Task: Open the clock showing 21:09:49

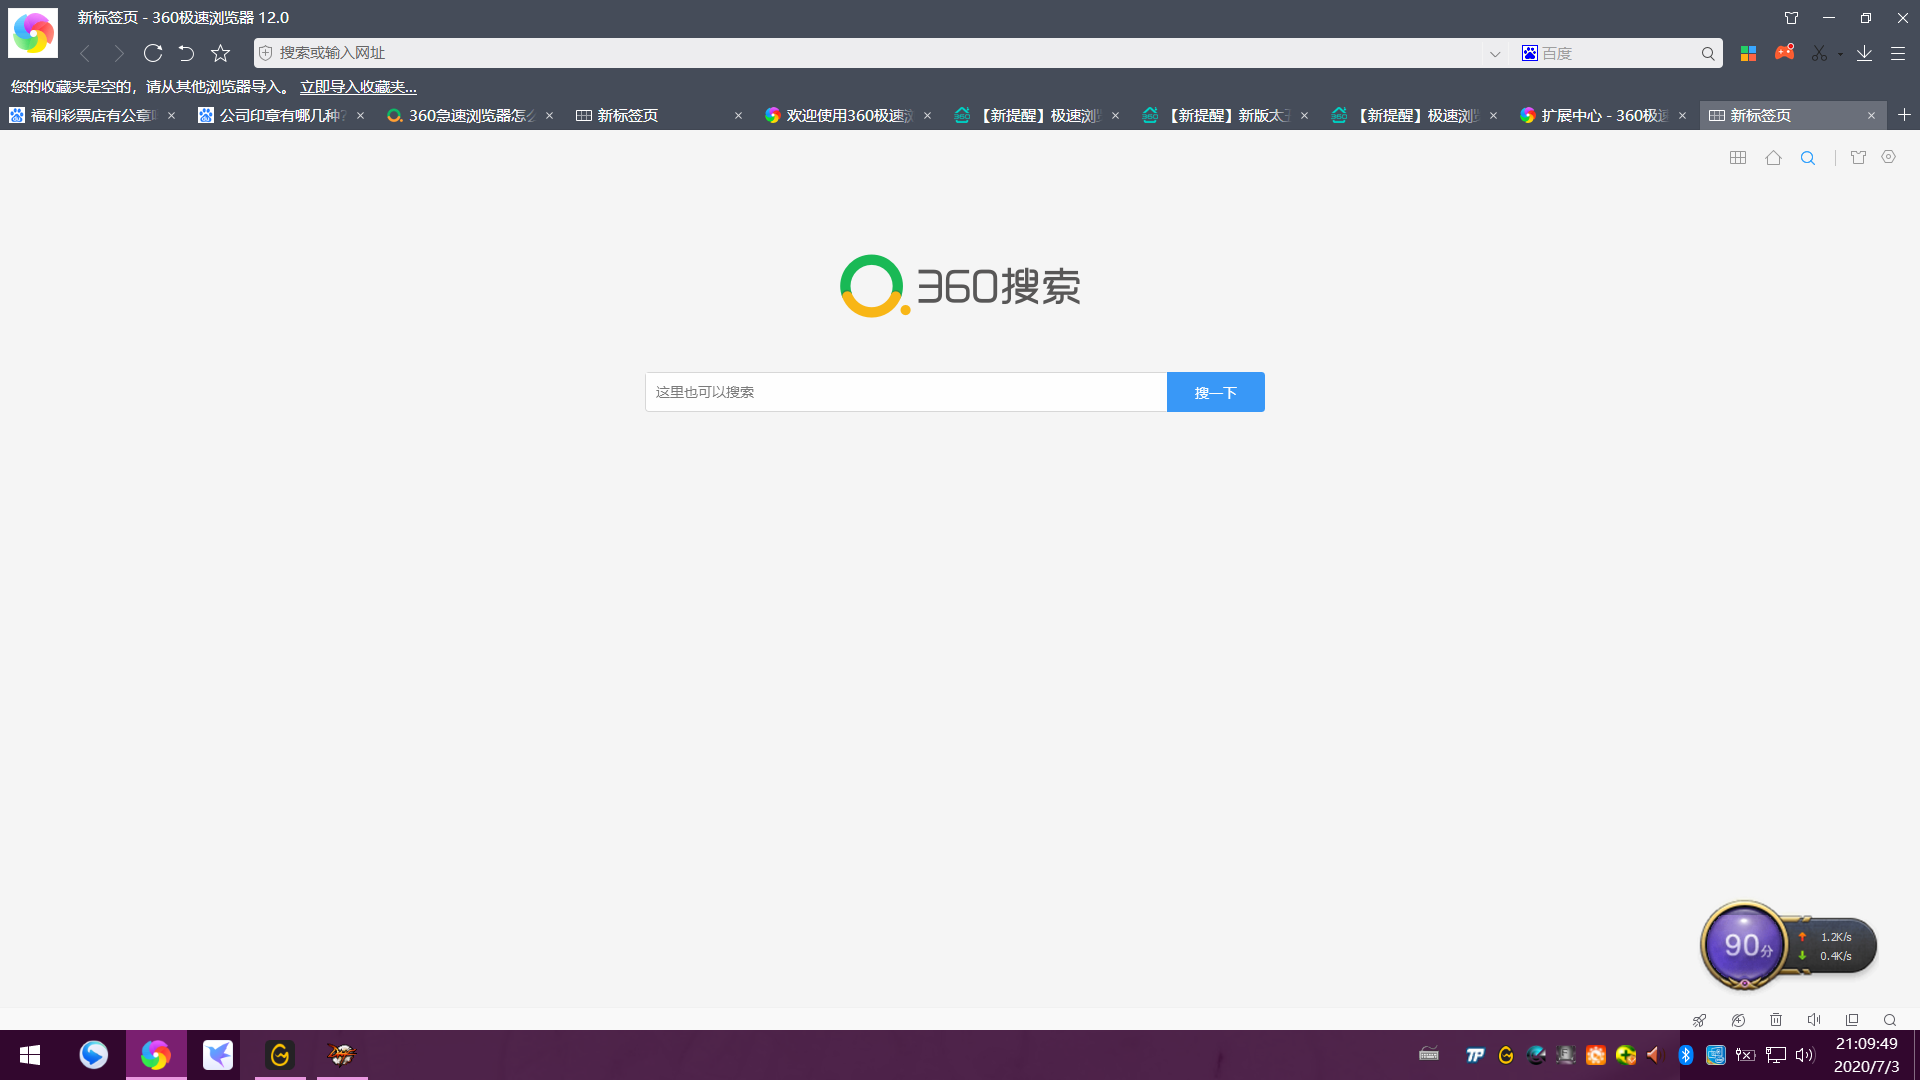Action: tap(1867, 1055)
